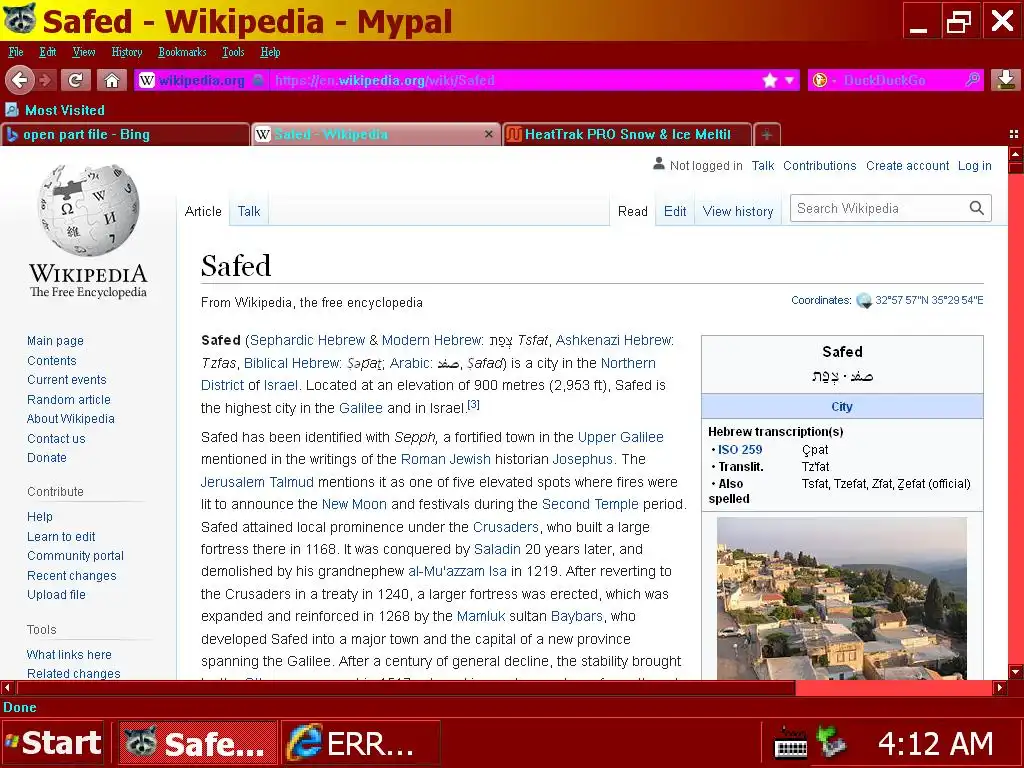Viewport: 1024px width, 768px height.
Task: Open the Edit tab of the article
Action: coord(675,211)
